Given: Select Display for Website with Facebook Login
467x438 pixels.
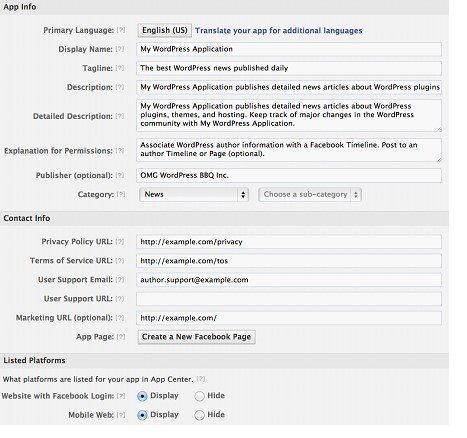Looking at the screenshot, I should click(142, 396).
